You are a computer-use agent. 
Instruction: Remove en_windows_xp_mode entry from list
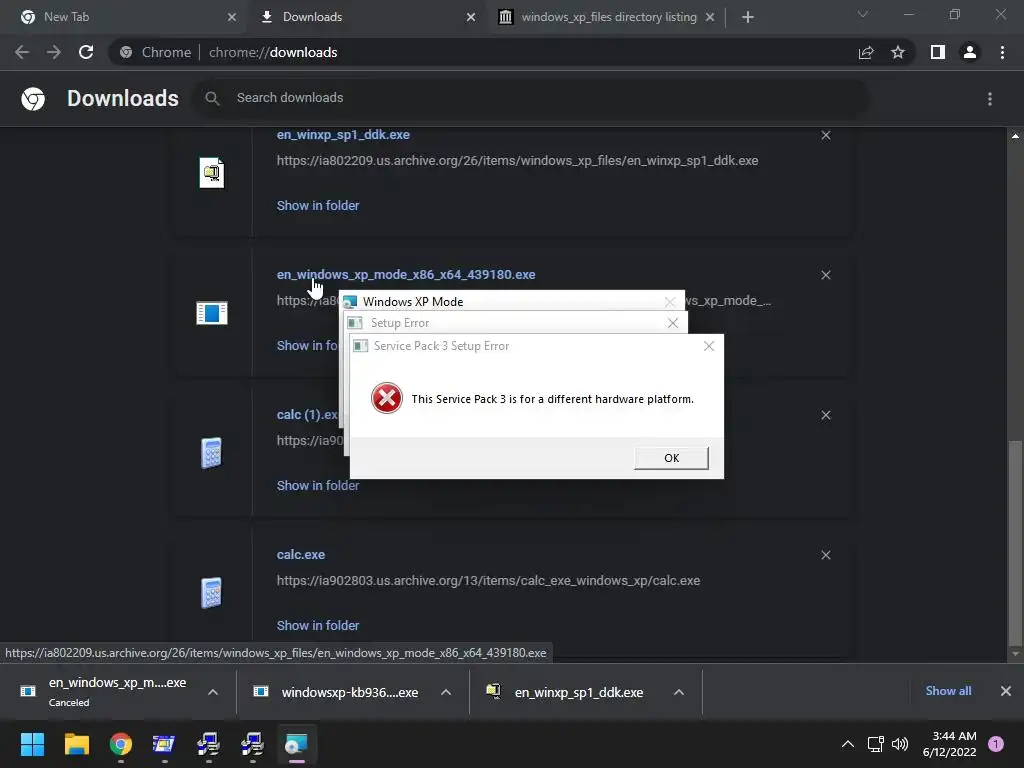[x=825, y=275]
